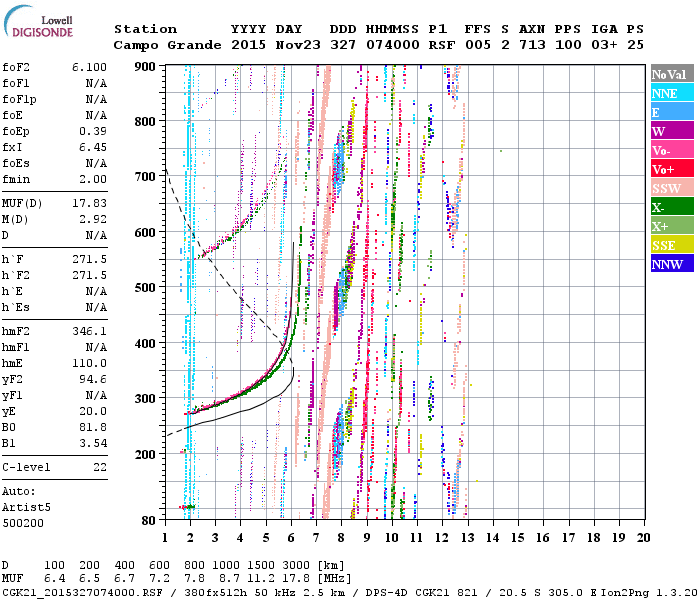Click the 500 km height axis label
The width and height of the screenshot is (700, 600).
145,288
